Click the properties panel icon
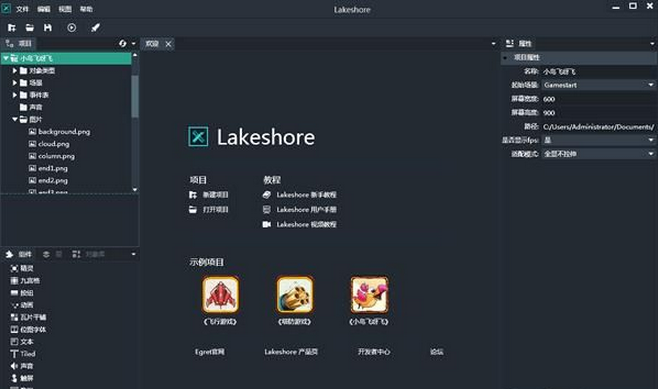 [x=509, y=43]
